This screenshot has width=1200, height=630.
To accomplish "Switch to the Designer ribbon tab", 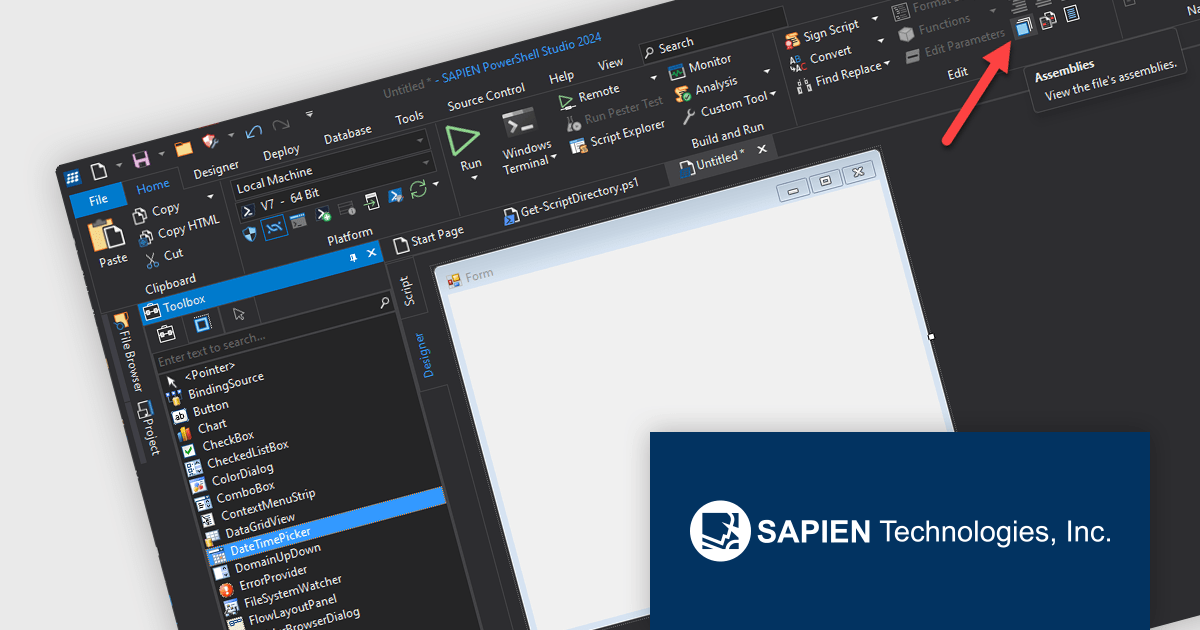I will coord(216,167).
